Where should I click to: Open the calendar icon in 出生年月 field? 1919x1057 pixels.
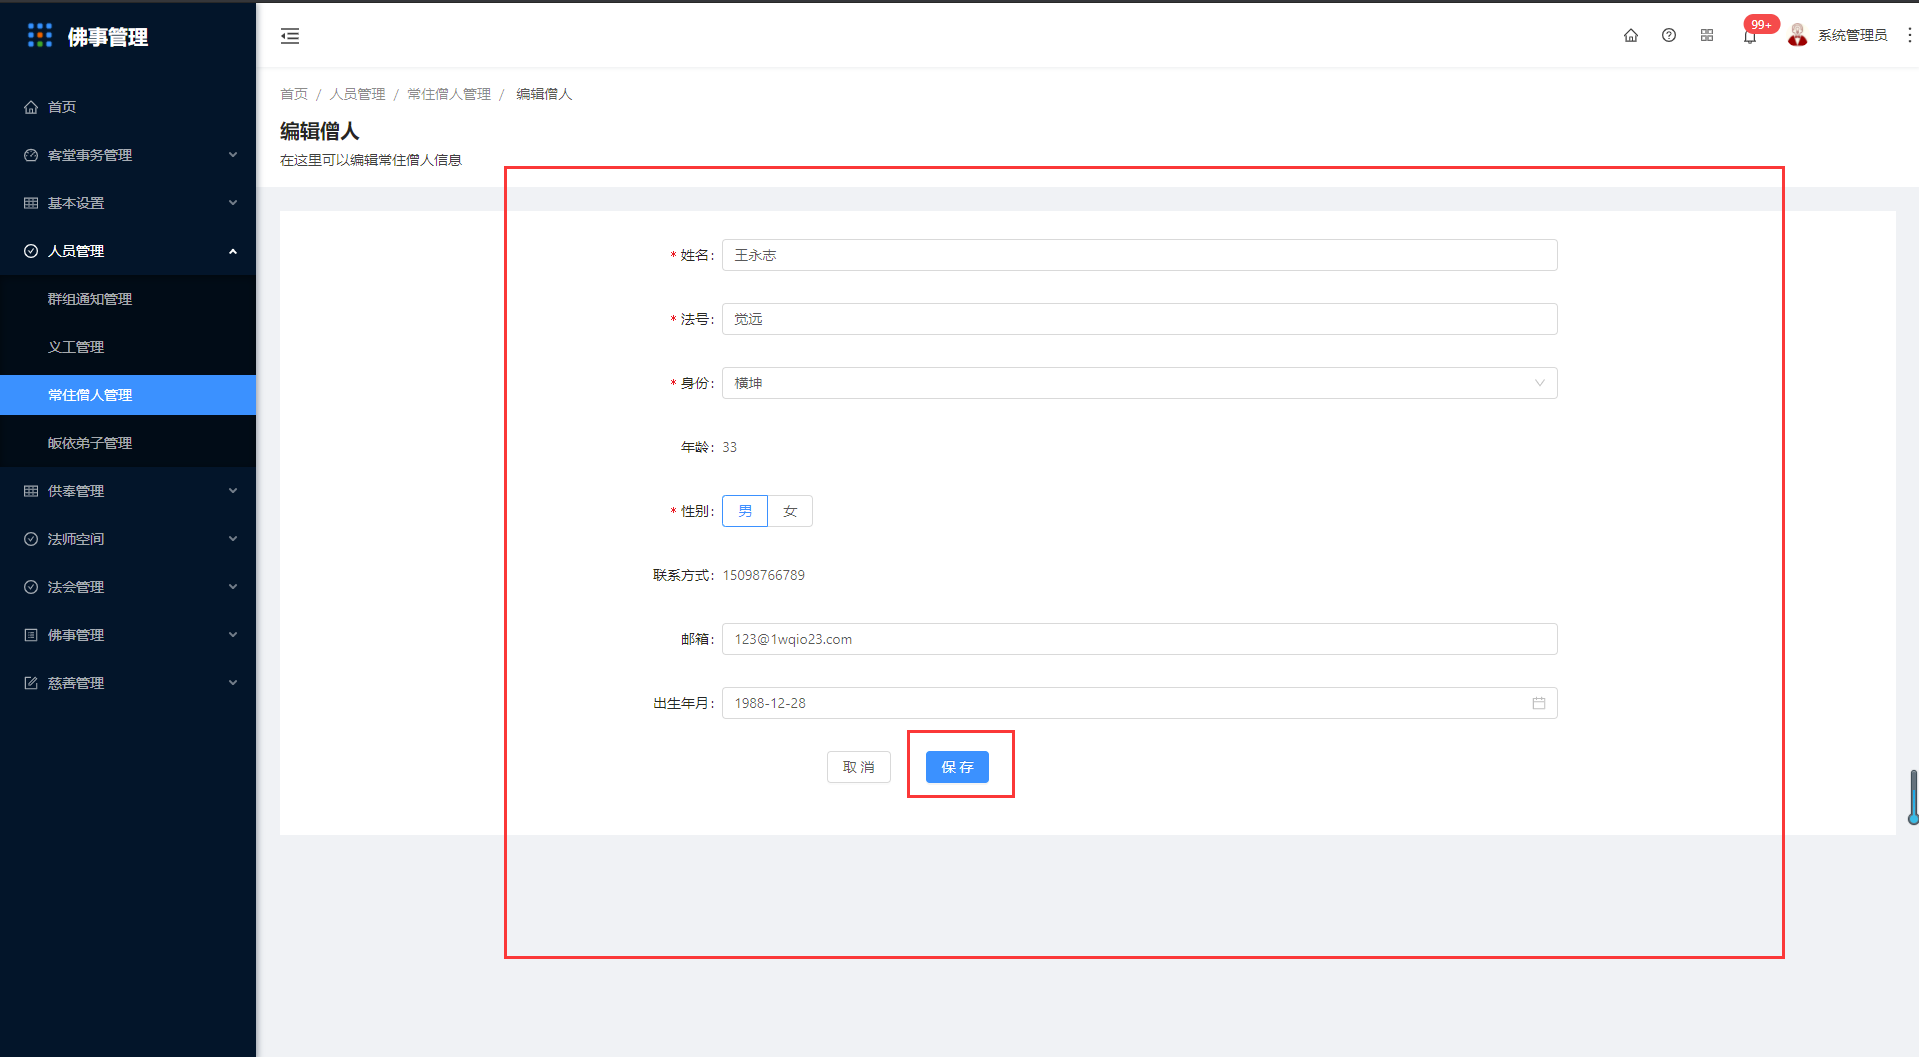coord(1539,703)
